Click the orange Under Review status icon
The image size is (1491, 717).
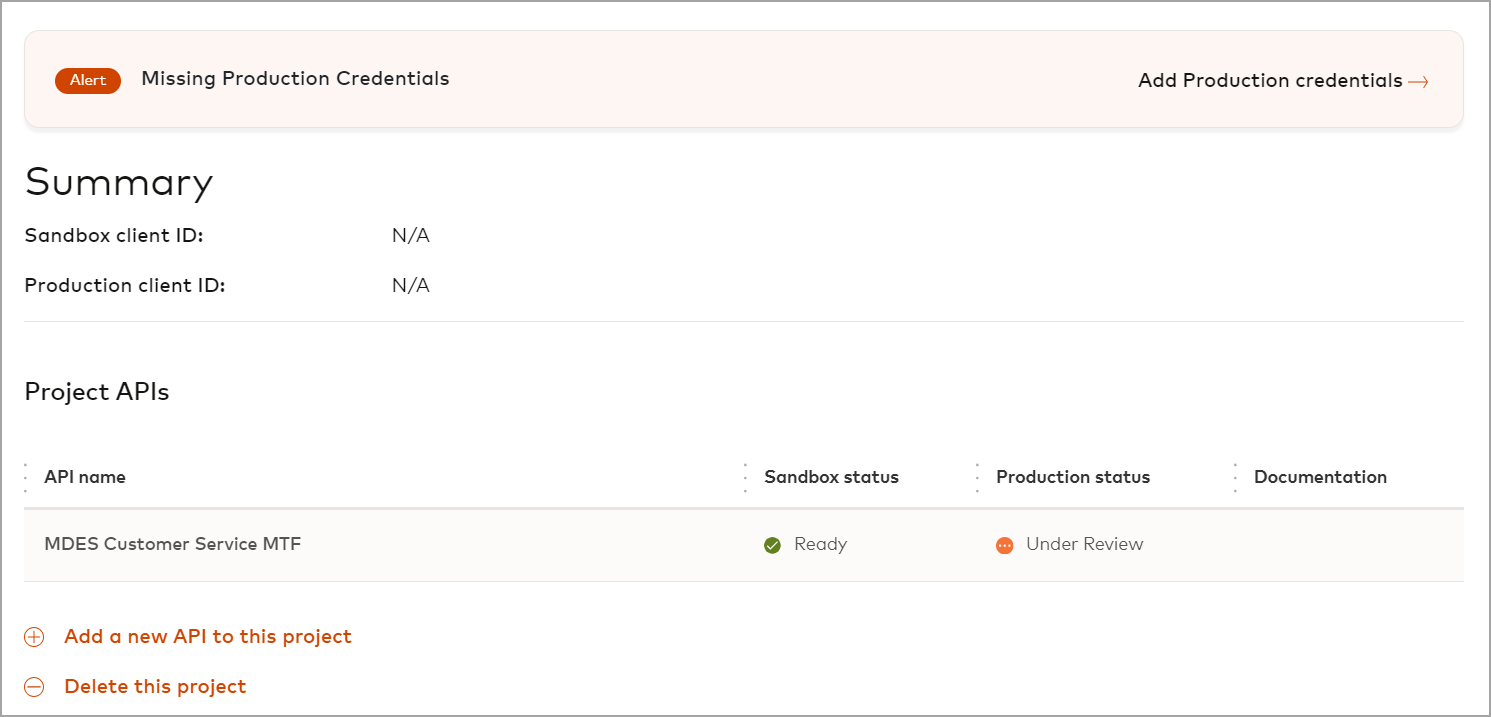(1004, 545)
